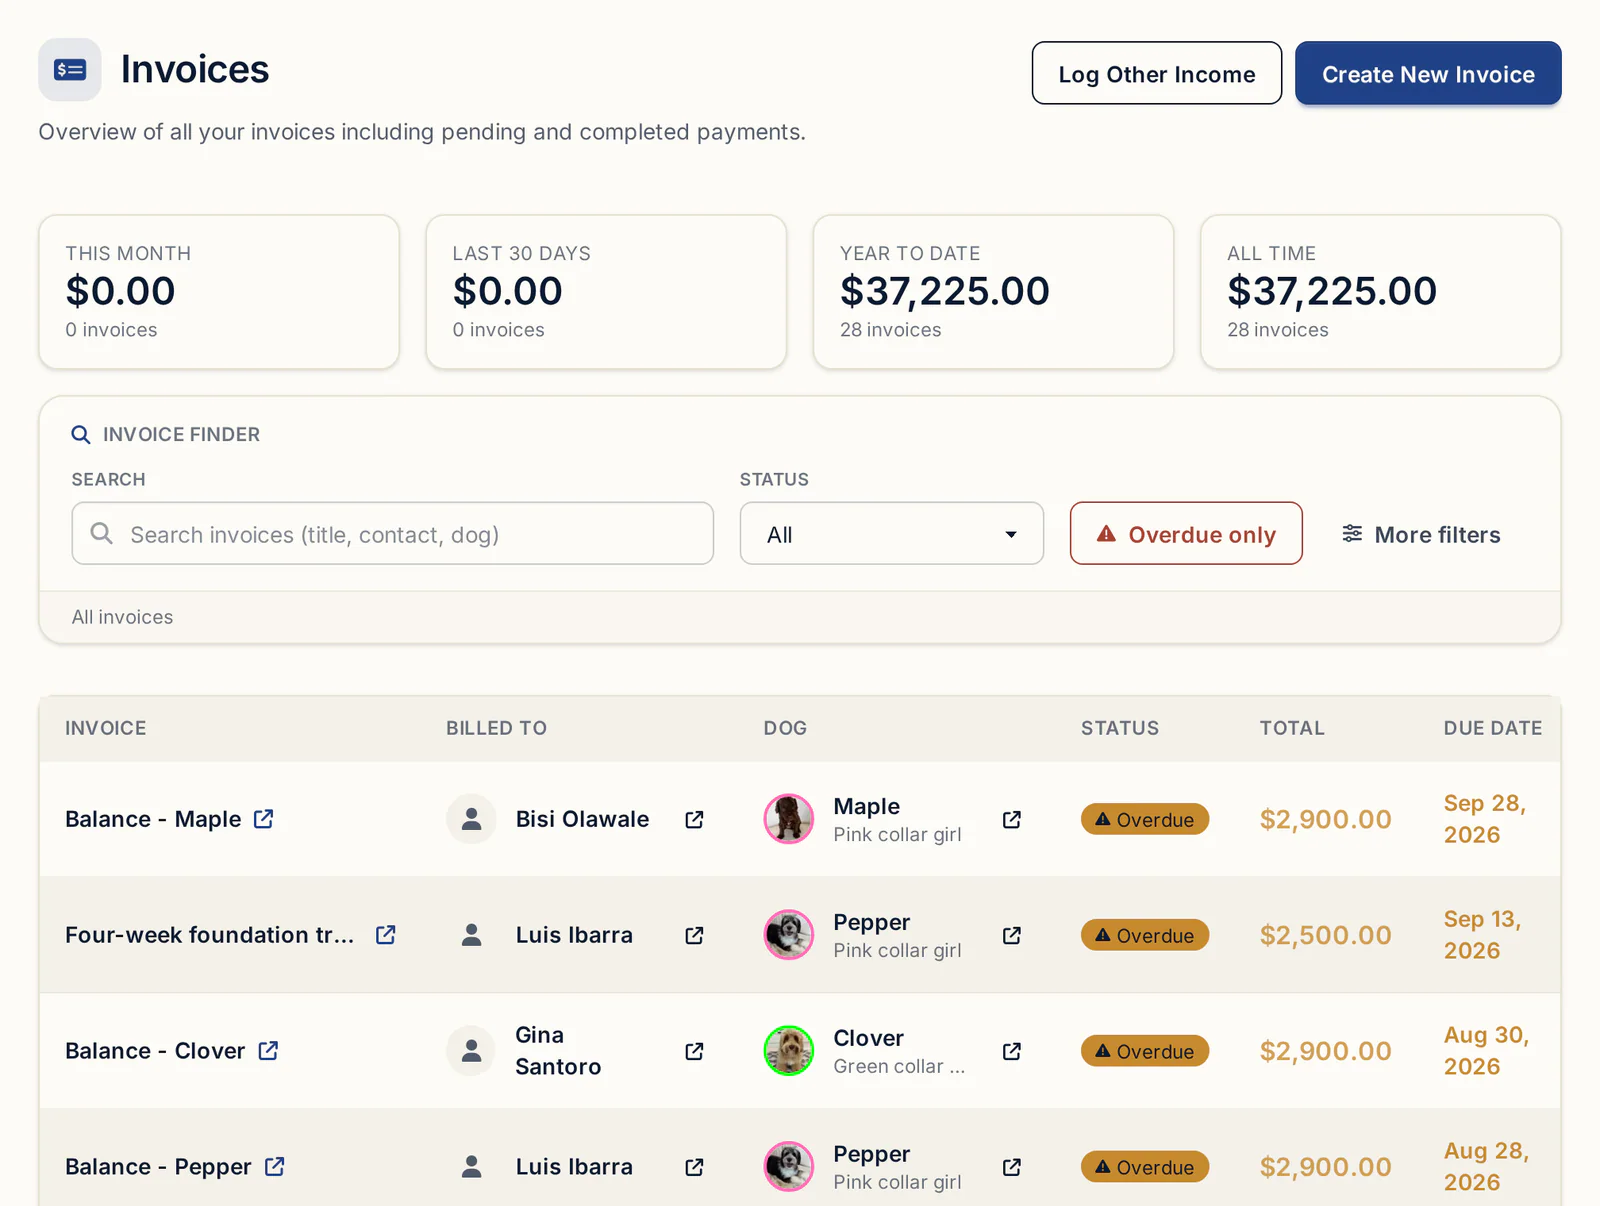1600x1206 pixels.
Task: Click the Aug 28, 2026 due date
Action: (x=1487, y=1167)
